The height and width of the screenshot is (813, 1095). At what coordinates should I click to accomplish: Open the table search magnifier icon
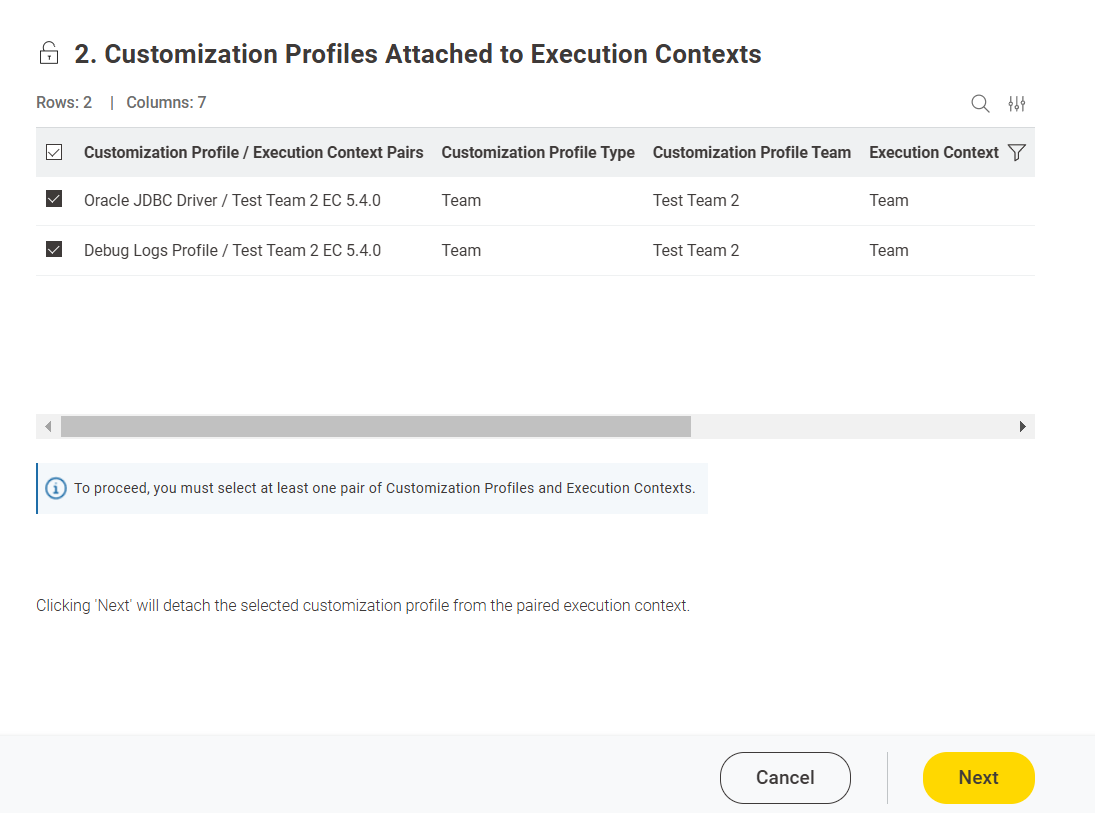[980, 104]
